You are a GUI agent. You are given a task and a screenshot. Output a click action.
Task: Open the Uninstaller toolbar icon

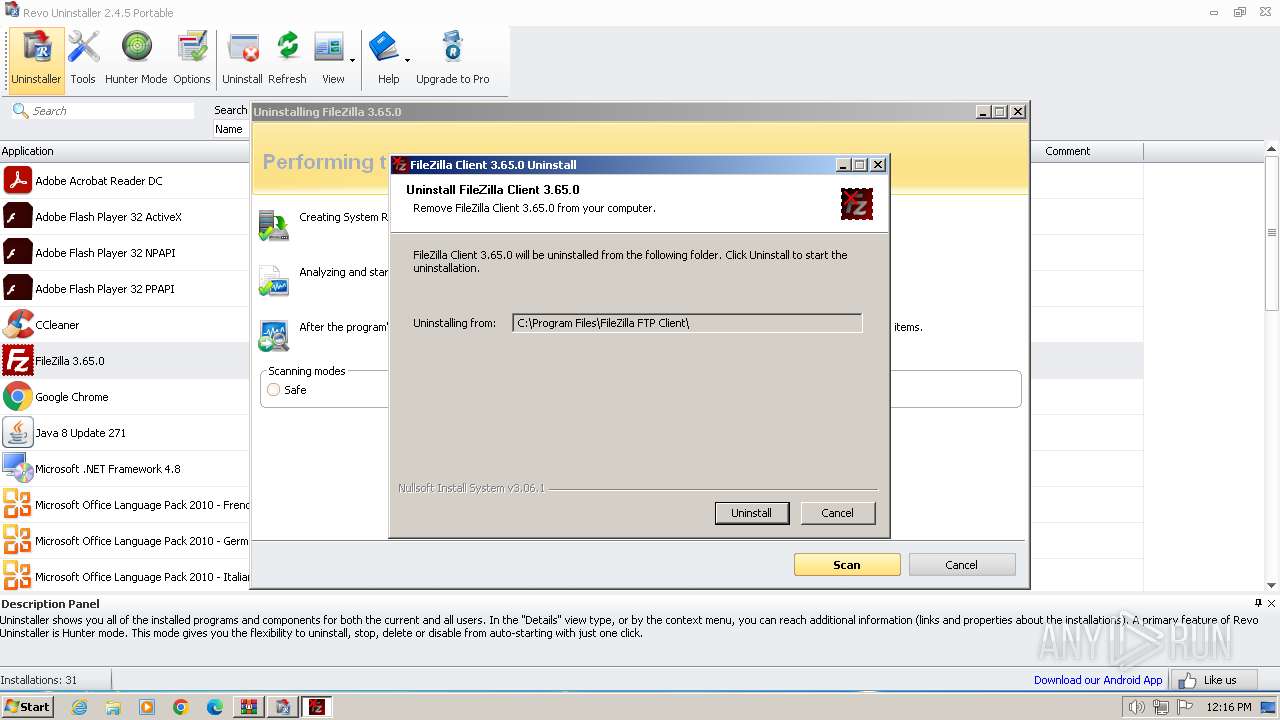click(36, 58)
